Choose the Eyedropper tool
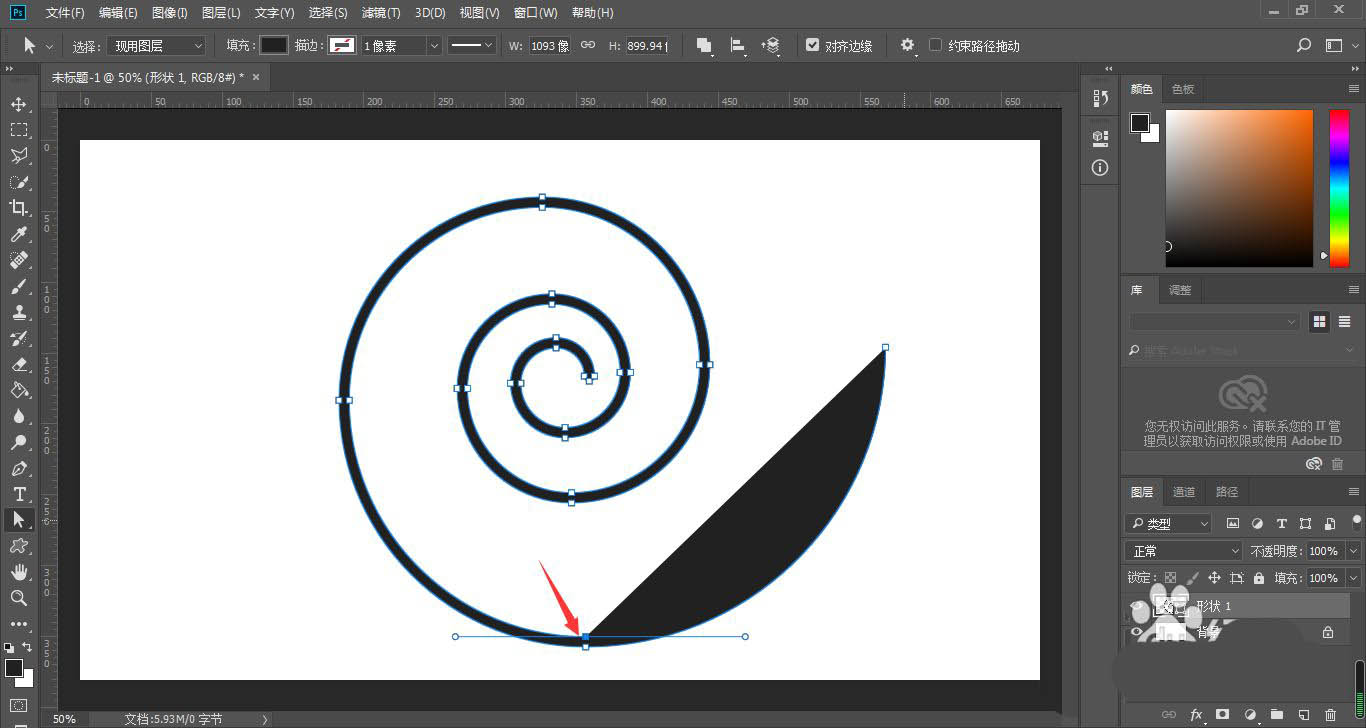 18,234
